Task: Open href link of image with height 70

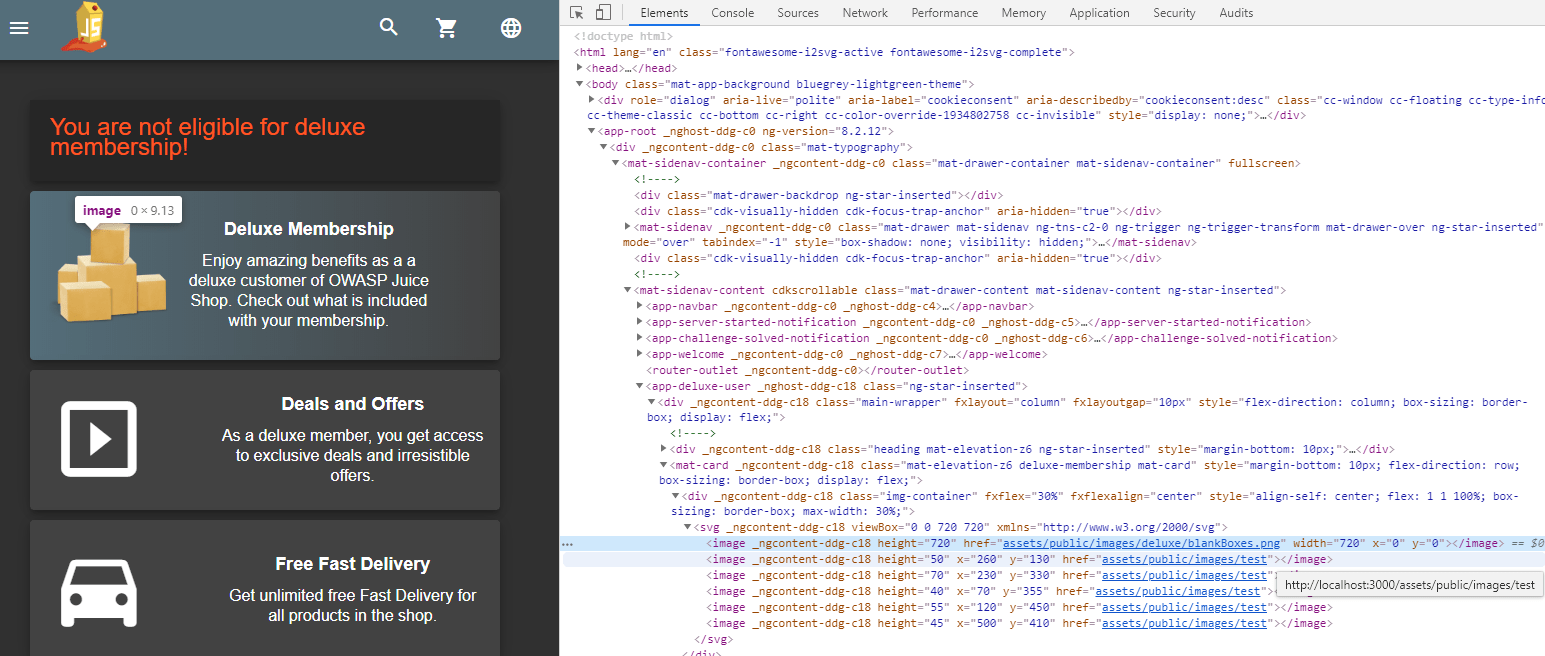Action: (x=1185, y=575)
